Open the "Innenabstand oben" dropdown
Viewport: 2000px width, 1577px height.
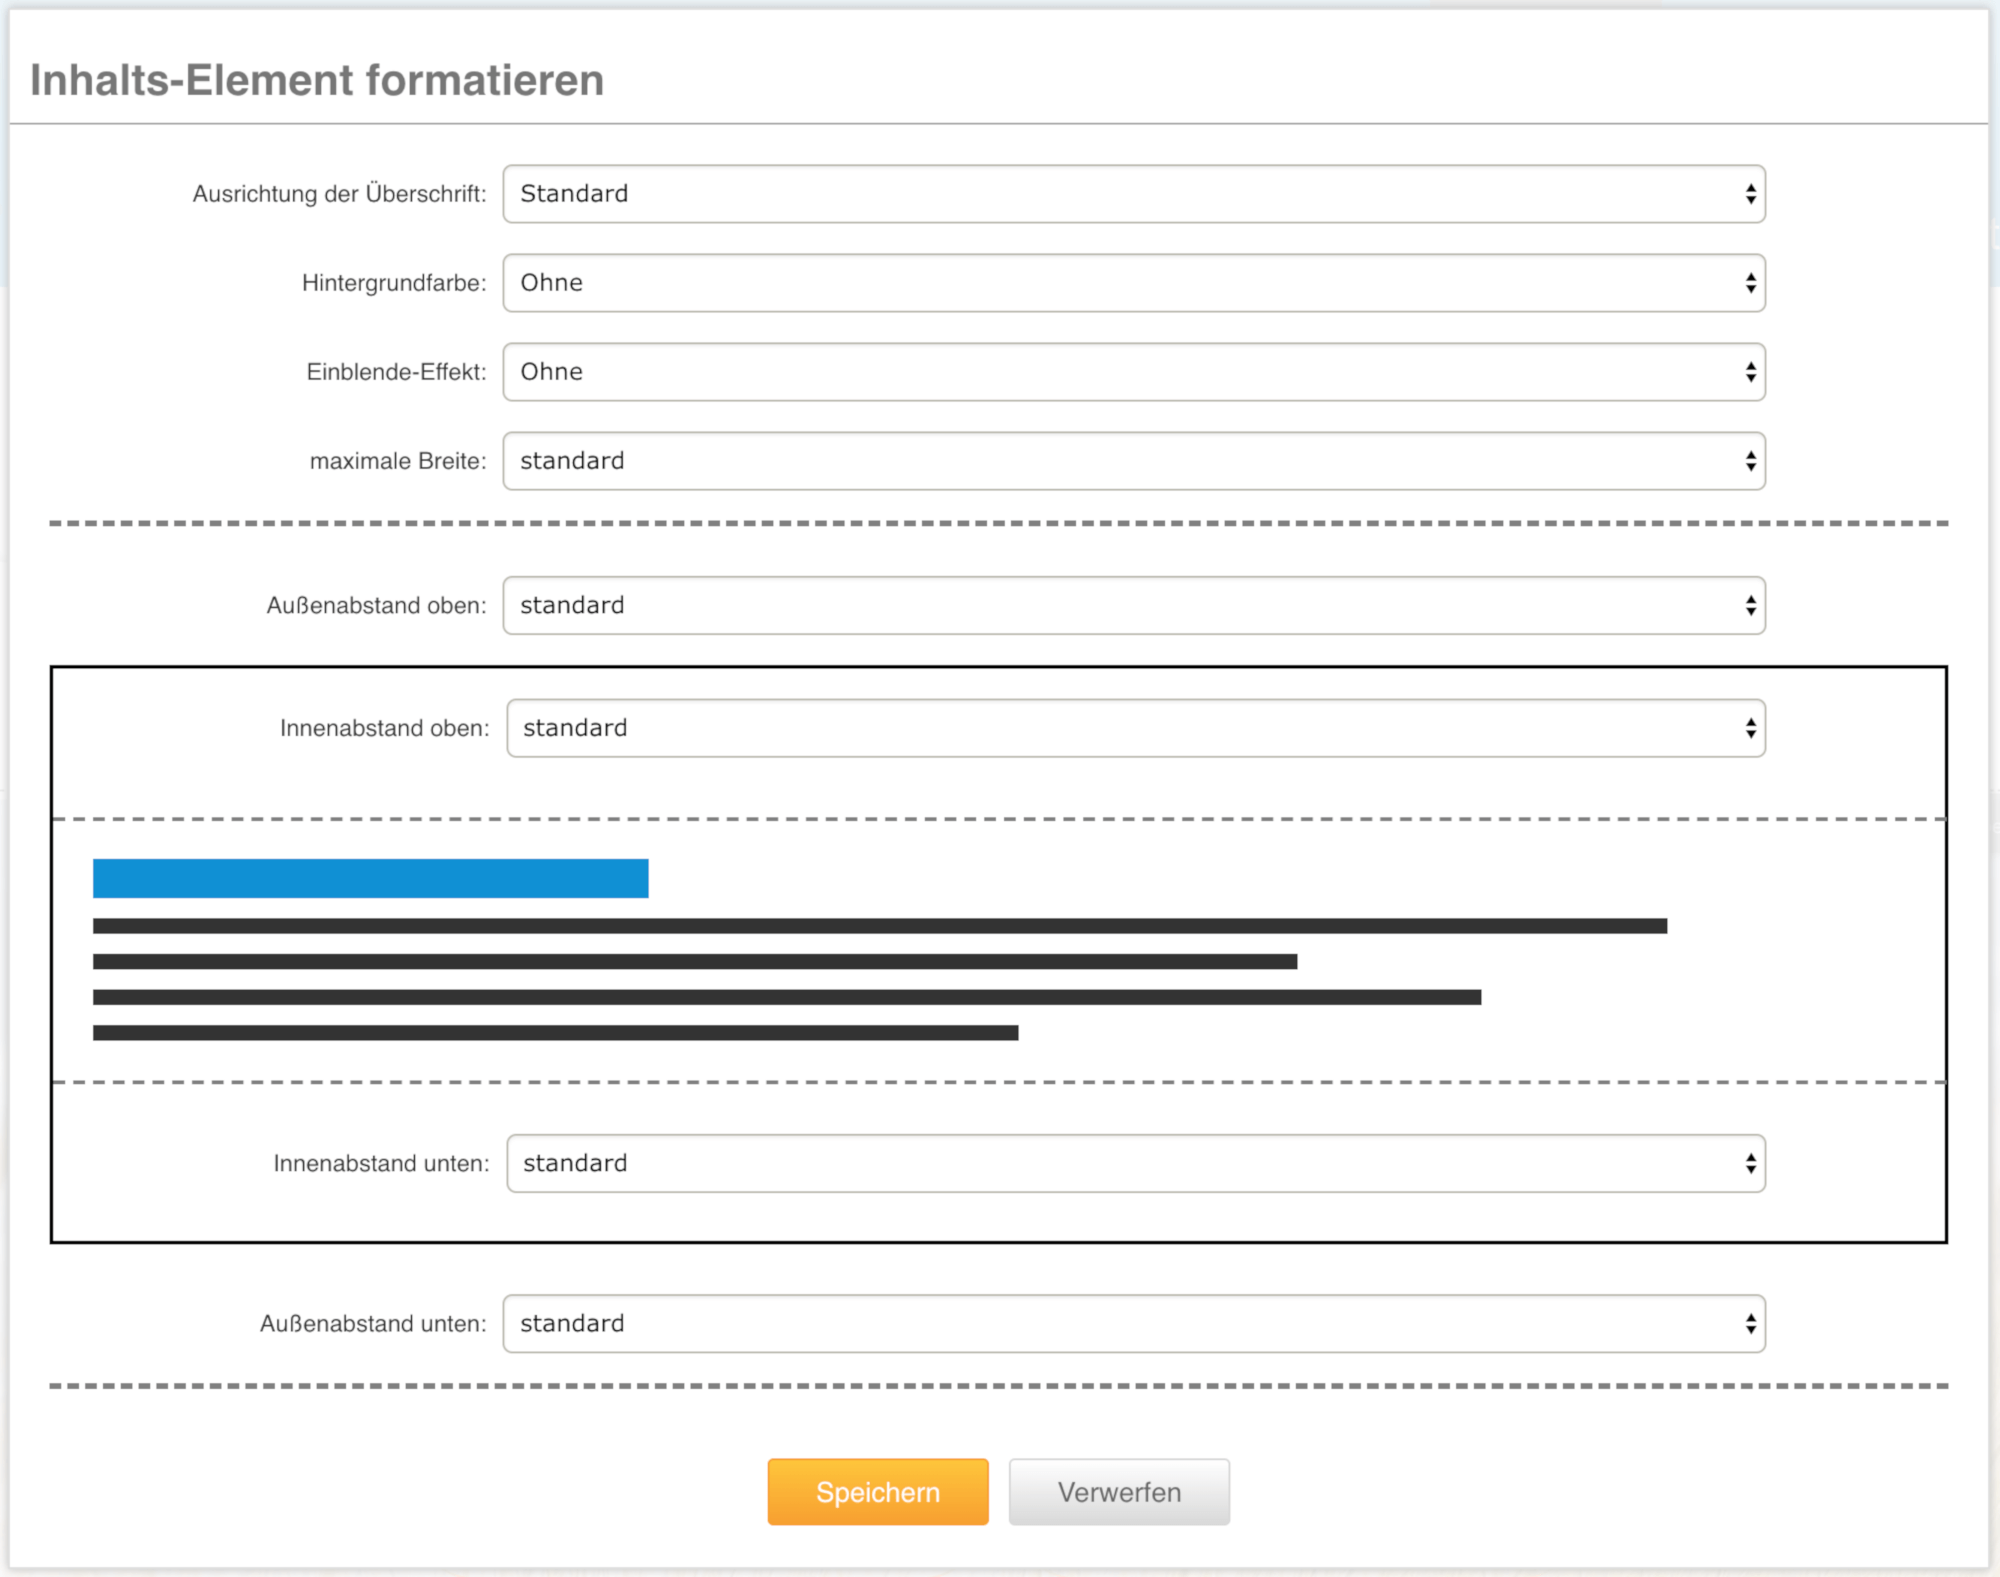pos(1135,728)
